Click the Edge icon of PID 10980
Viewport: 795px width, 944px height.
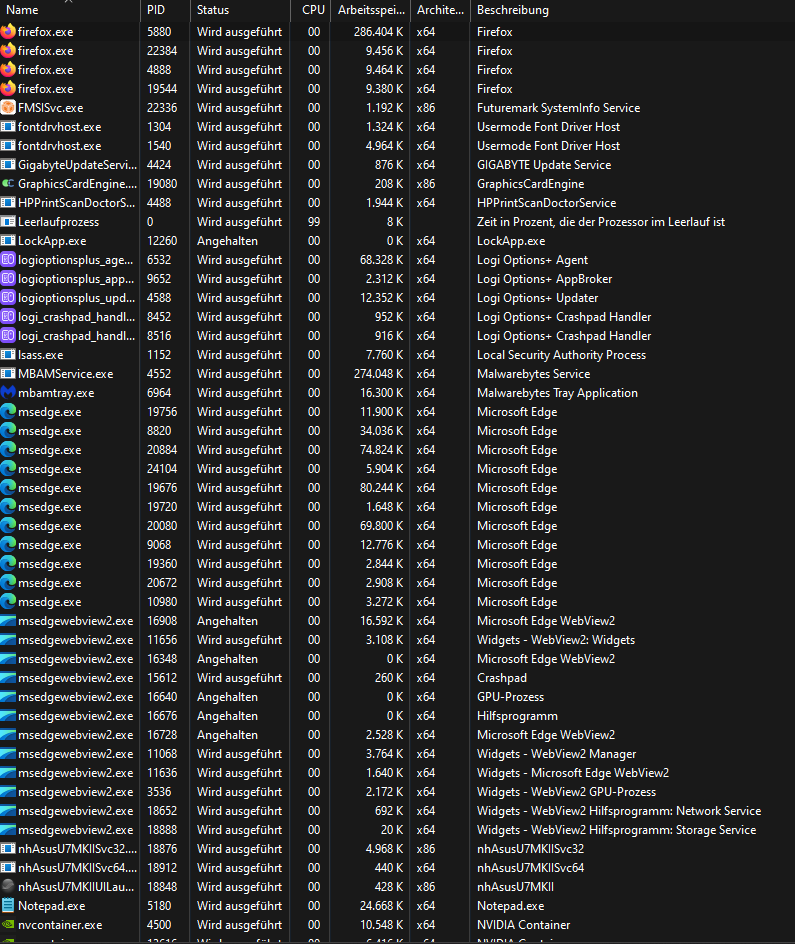point(8,602)
